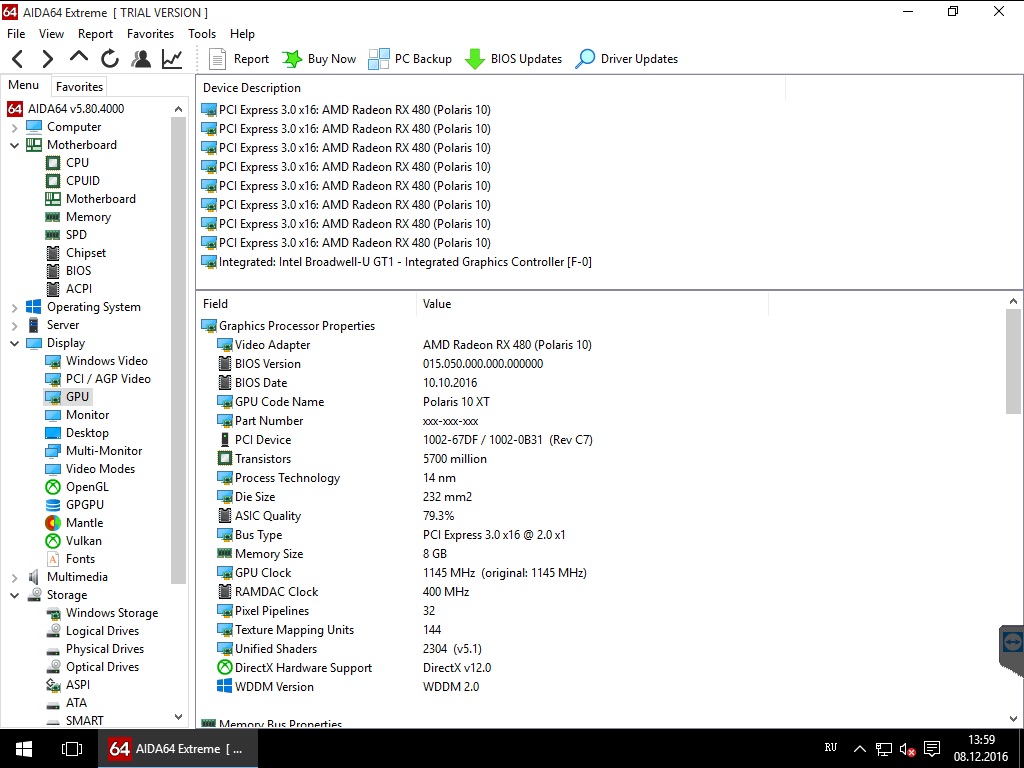Open Windows Storage tree item

(112, 613)
